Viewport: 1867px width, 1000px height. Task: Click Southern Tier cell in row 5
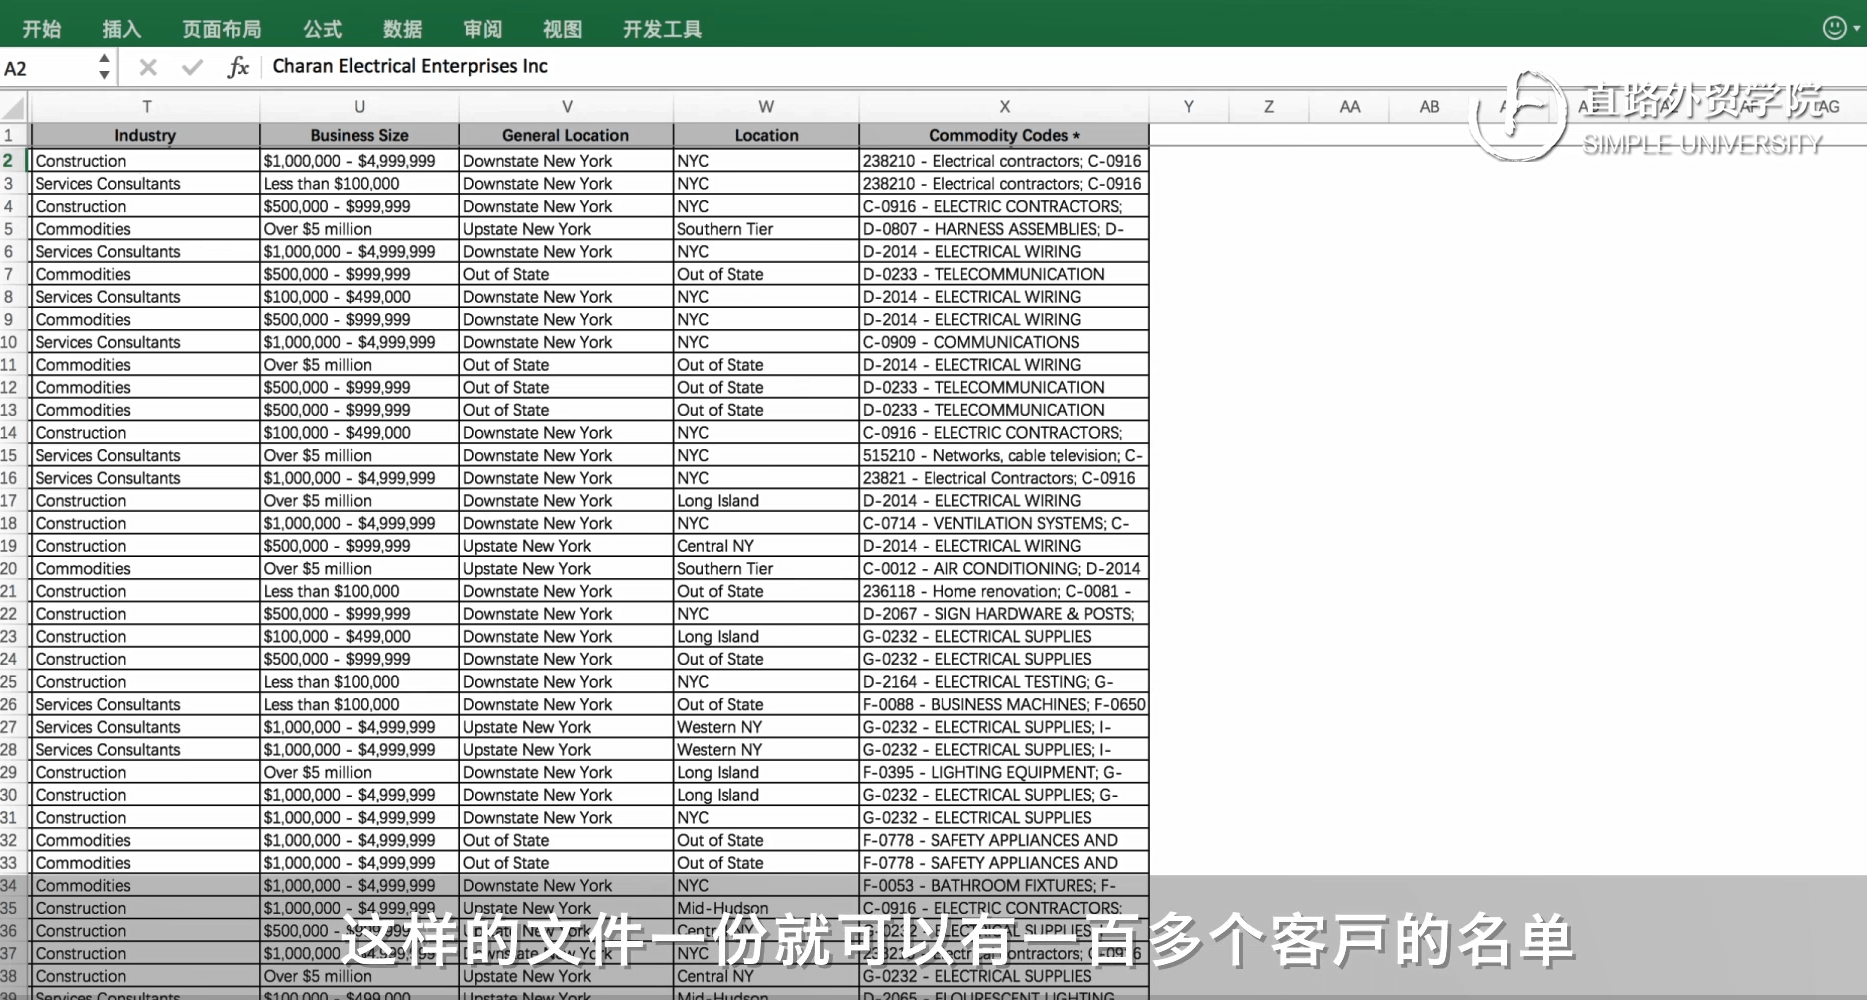tap(766, 229)
